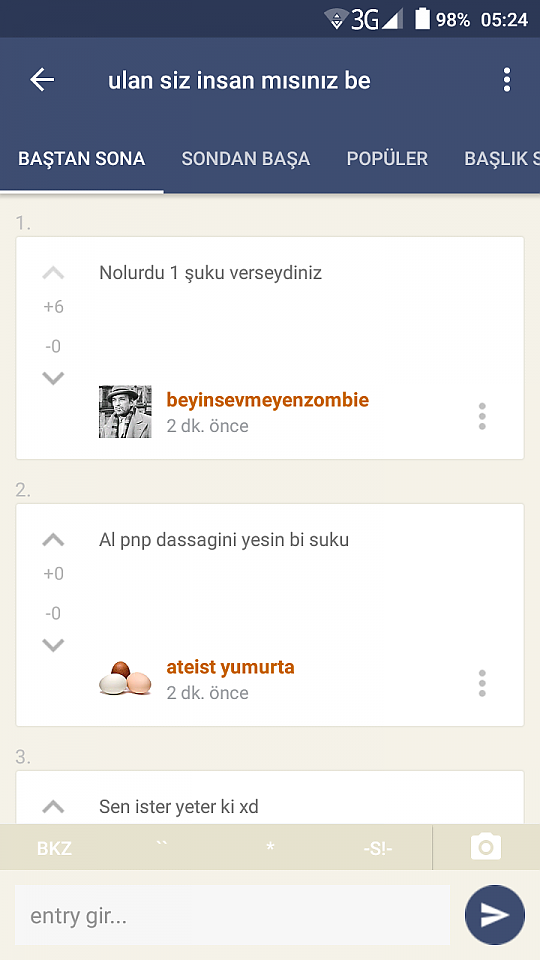Switch to POPÜLER tab

click(387, 159)
